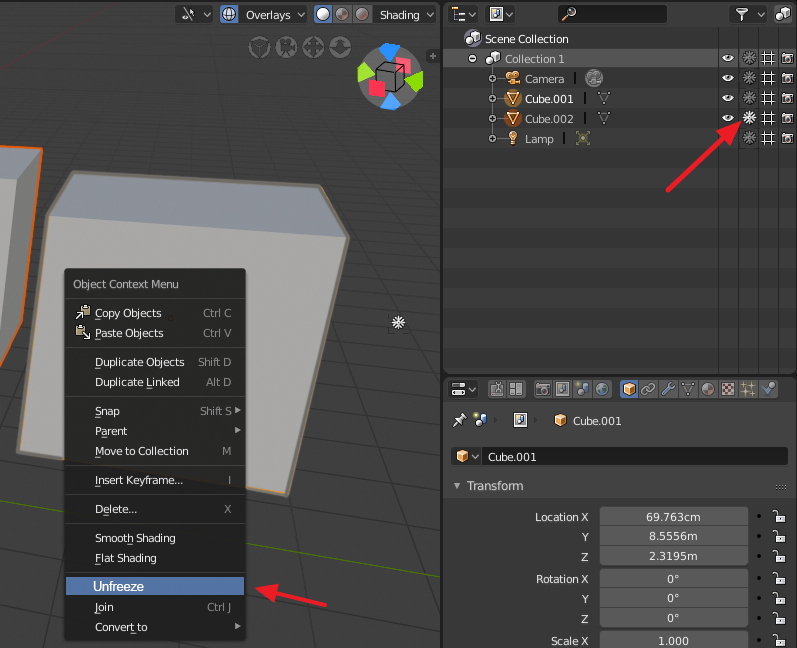Toggle perspective/orthographic view icon in viewport

point(259,47)
